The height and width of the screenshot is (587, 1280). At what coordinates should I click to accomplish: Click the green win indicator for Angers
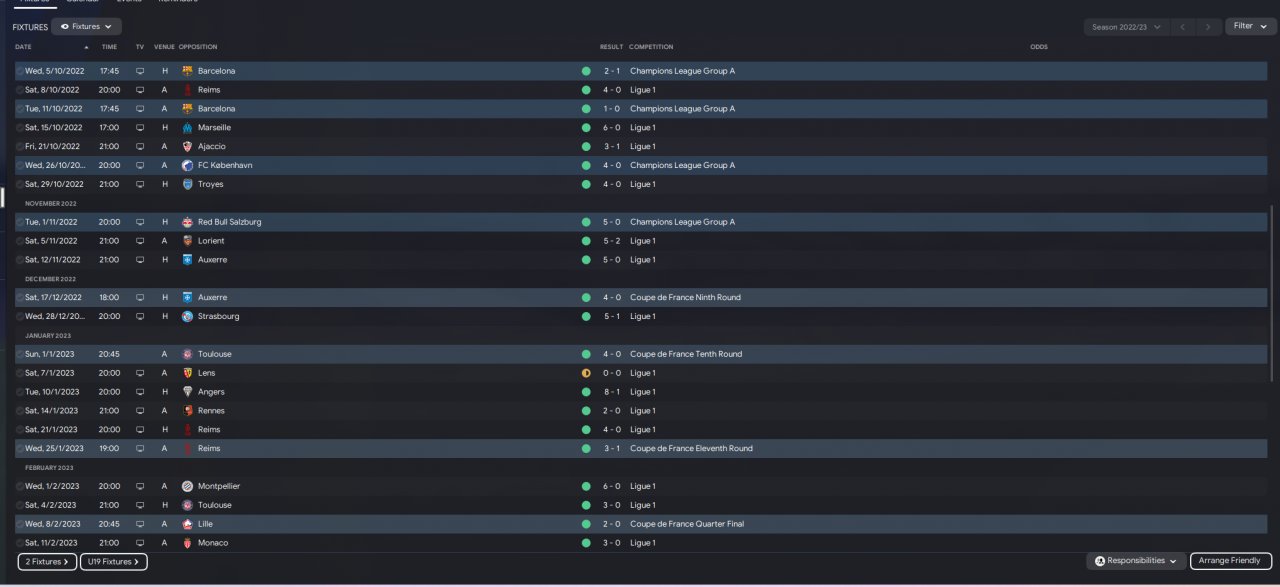(586, 392)
